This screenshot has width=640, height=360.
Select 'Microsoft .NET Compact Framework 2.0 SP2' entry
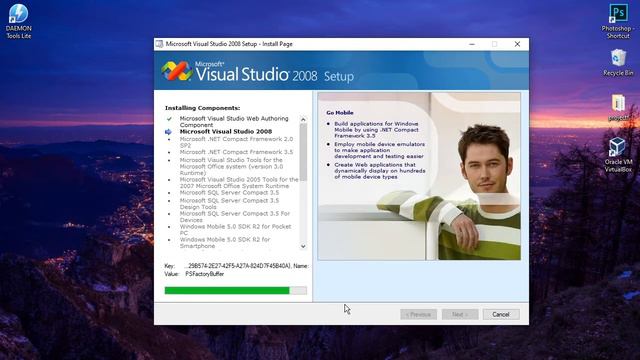[x=236, y=142]
